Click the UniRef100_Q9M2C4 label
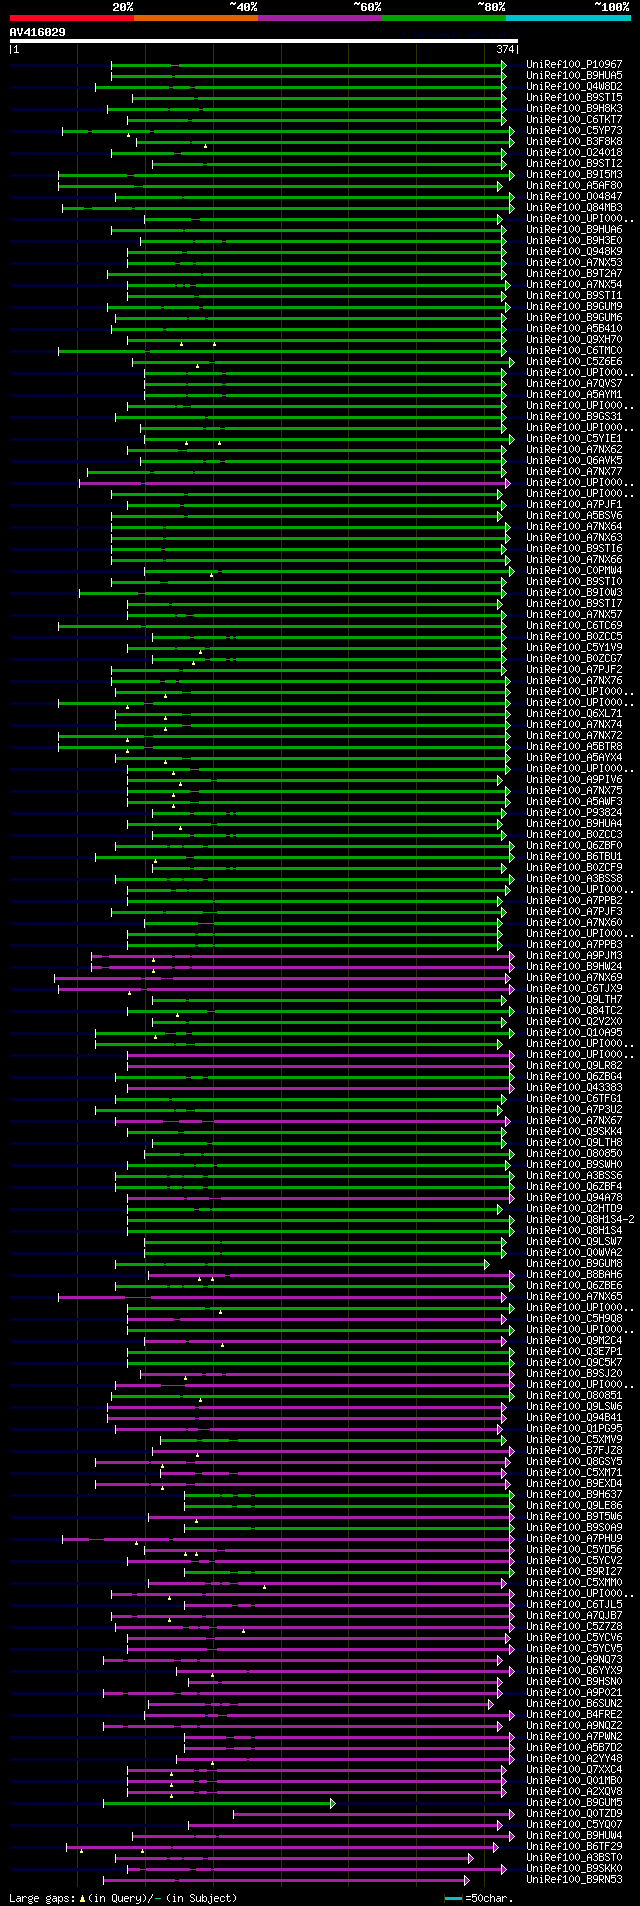 coord(574,1340)
